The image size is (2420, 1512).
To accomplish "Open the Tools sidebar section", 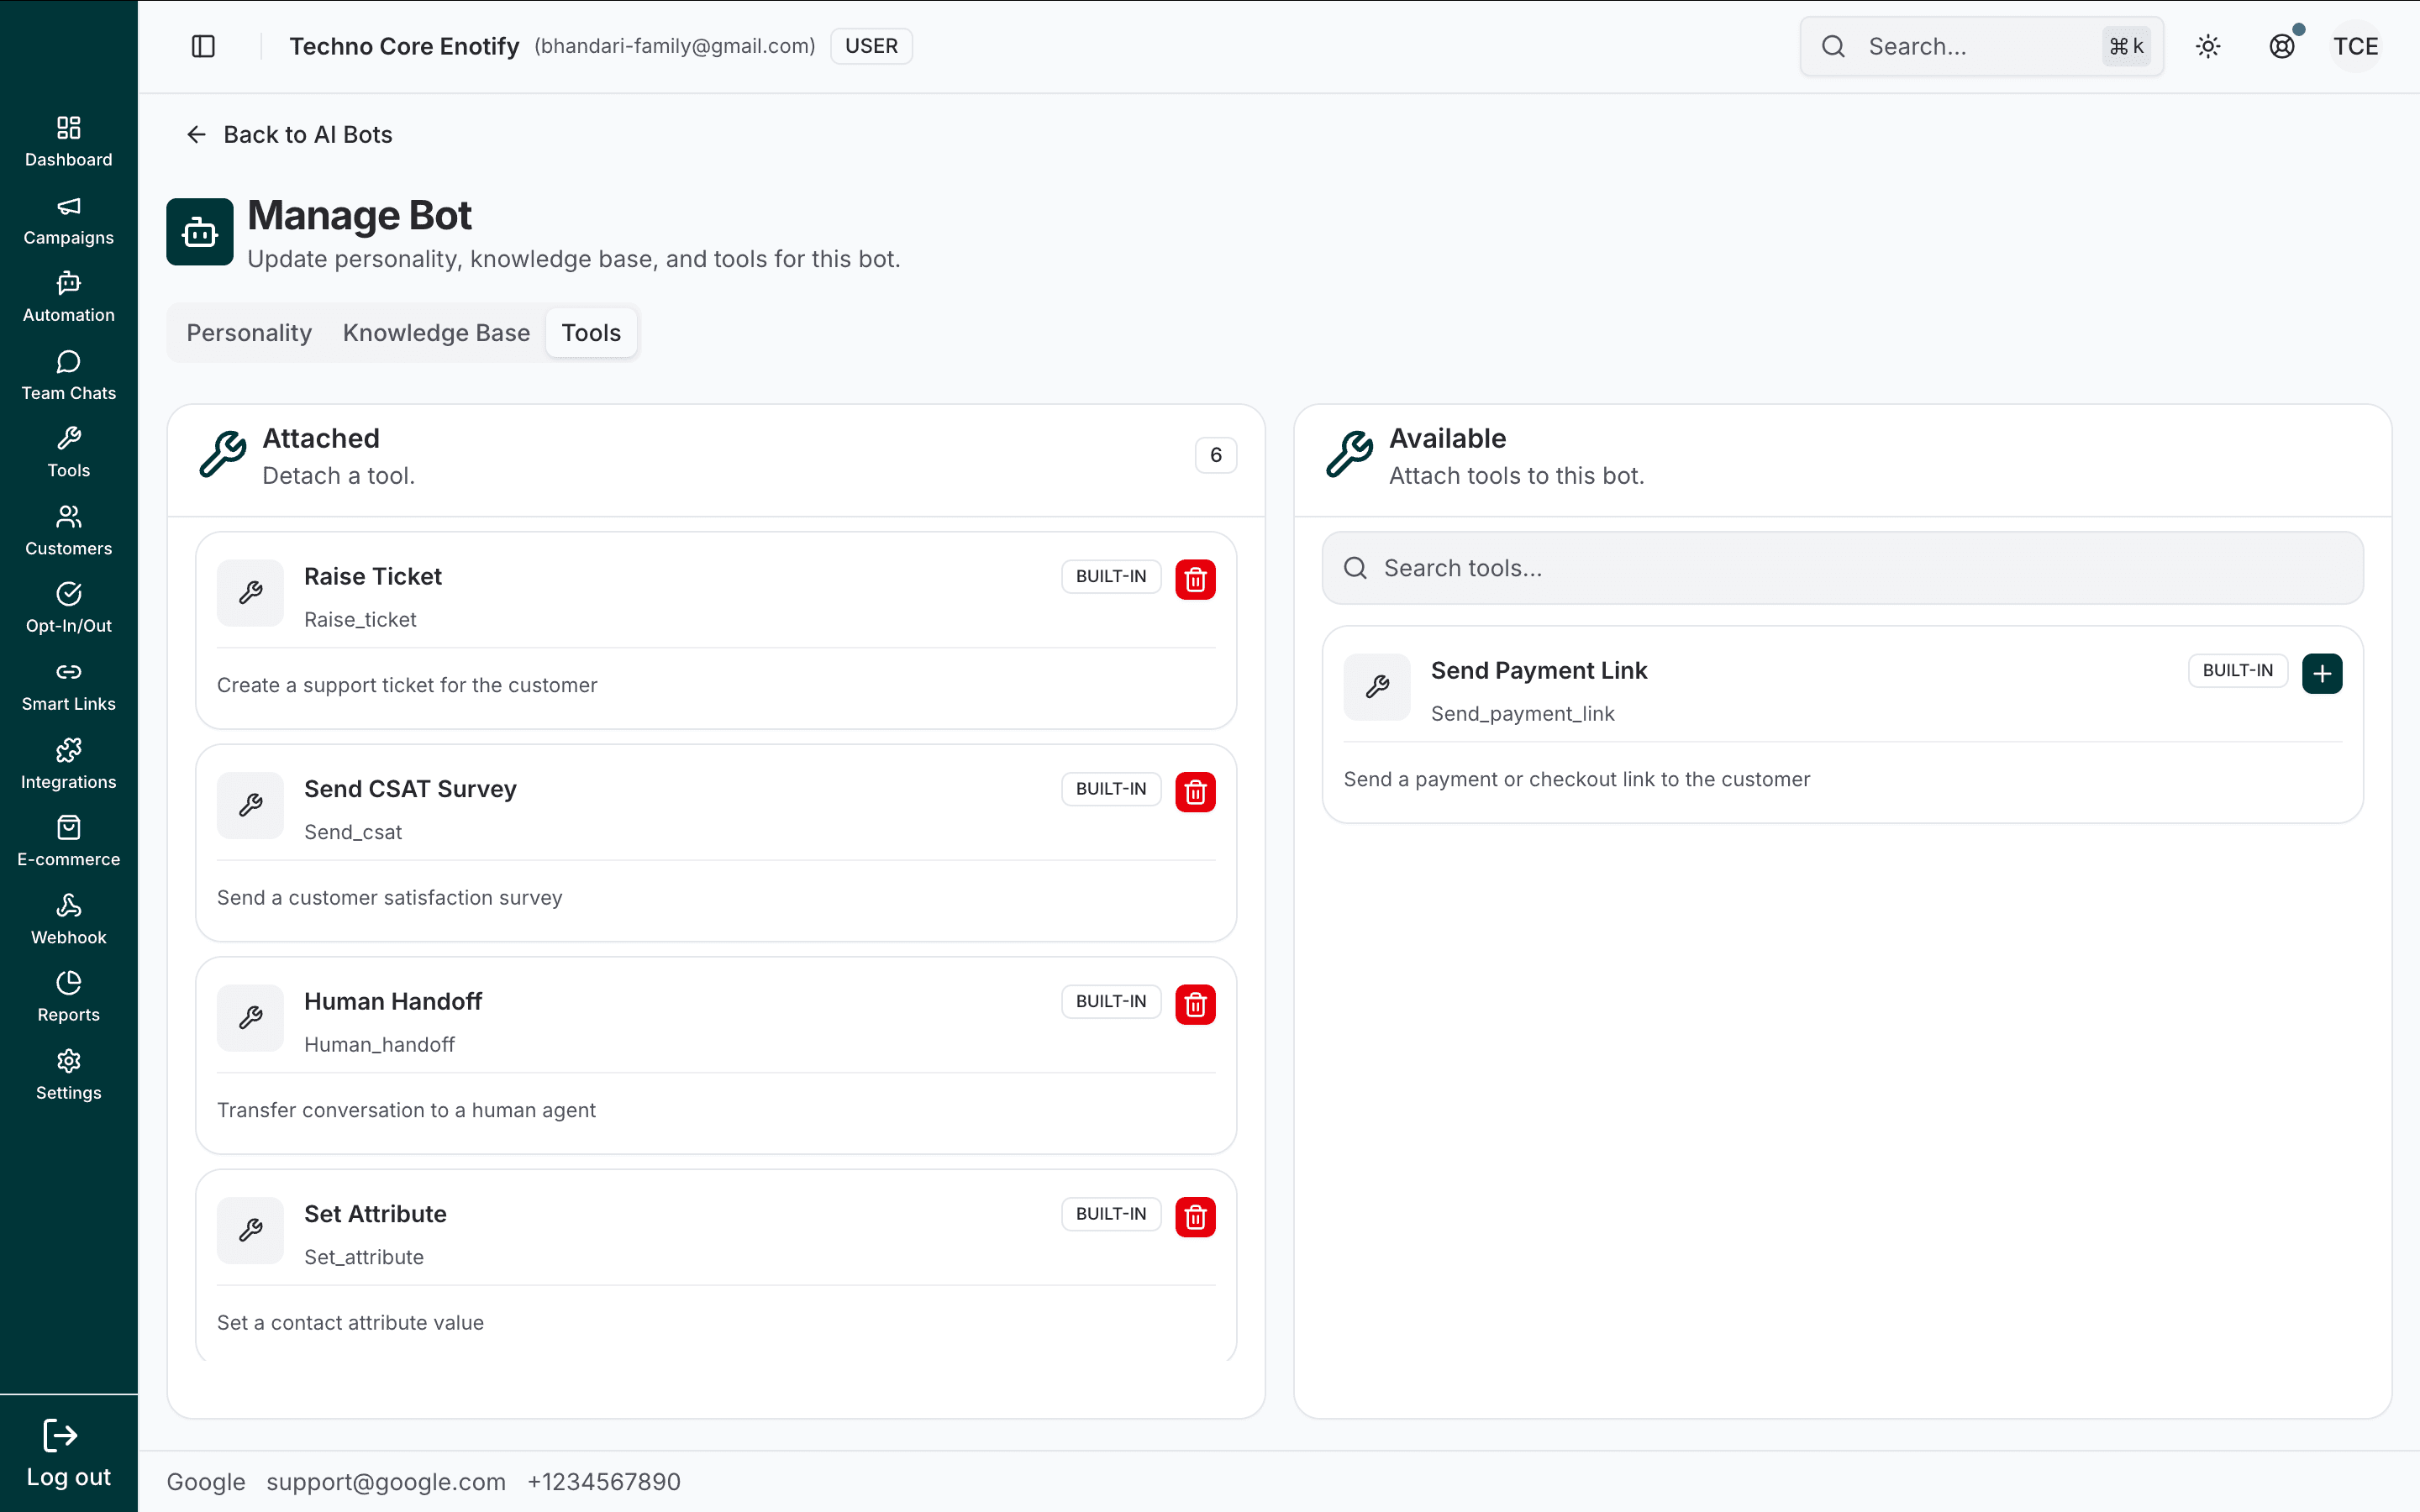I will (x=68, y=452).
